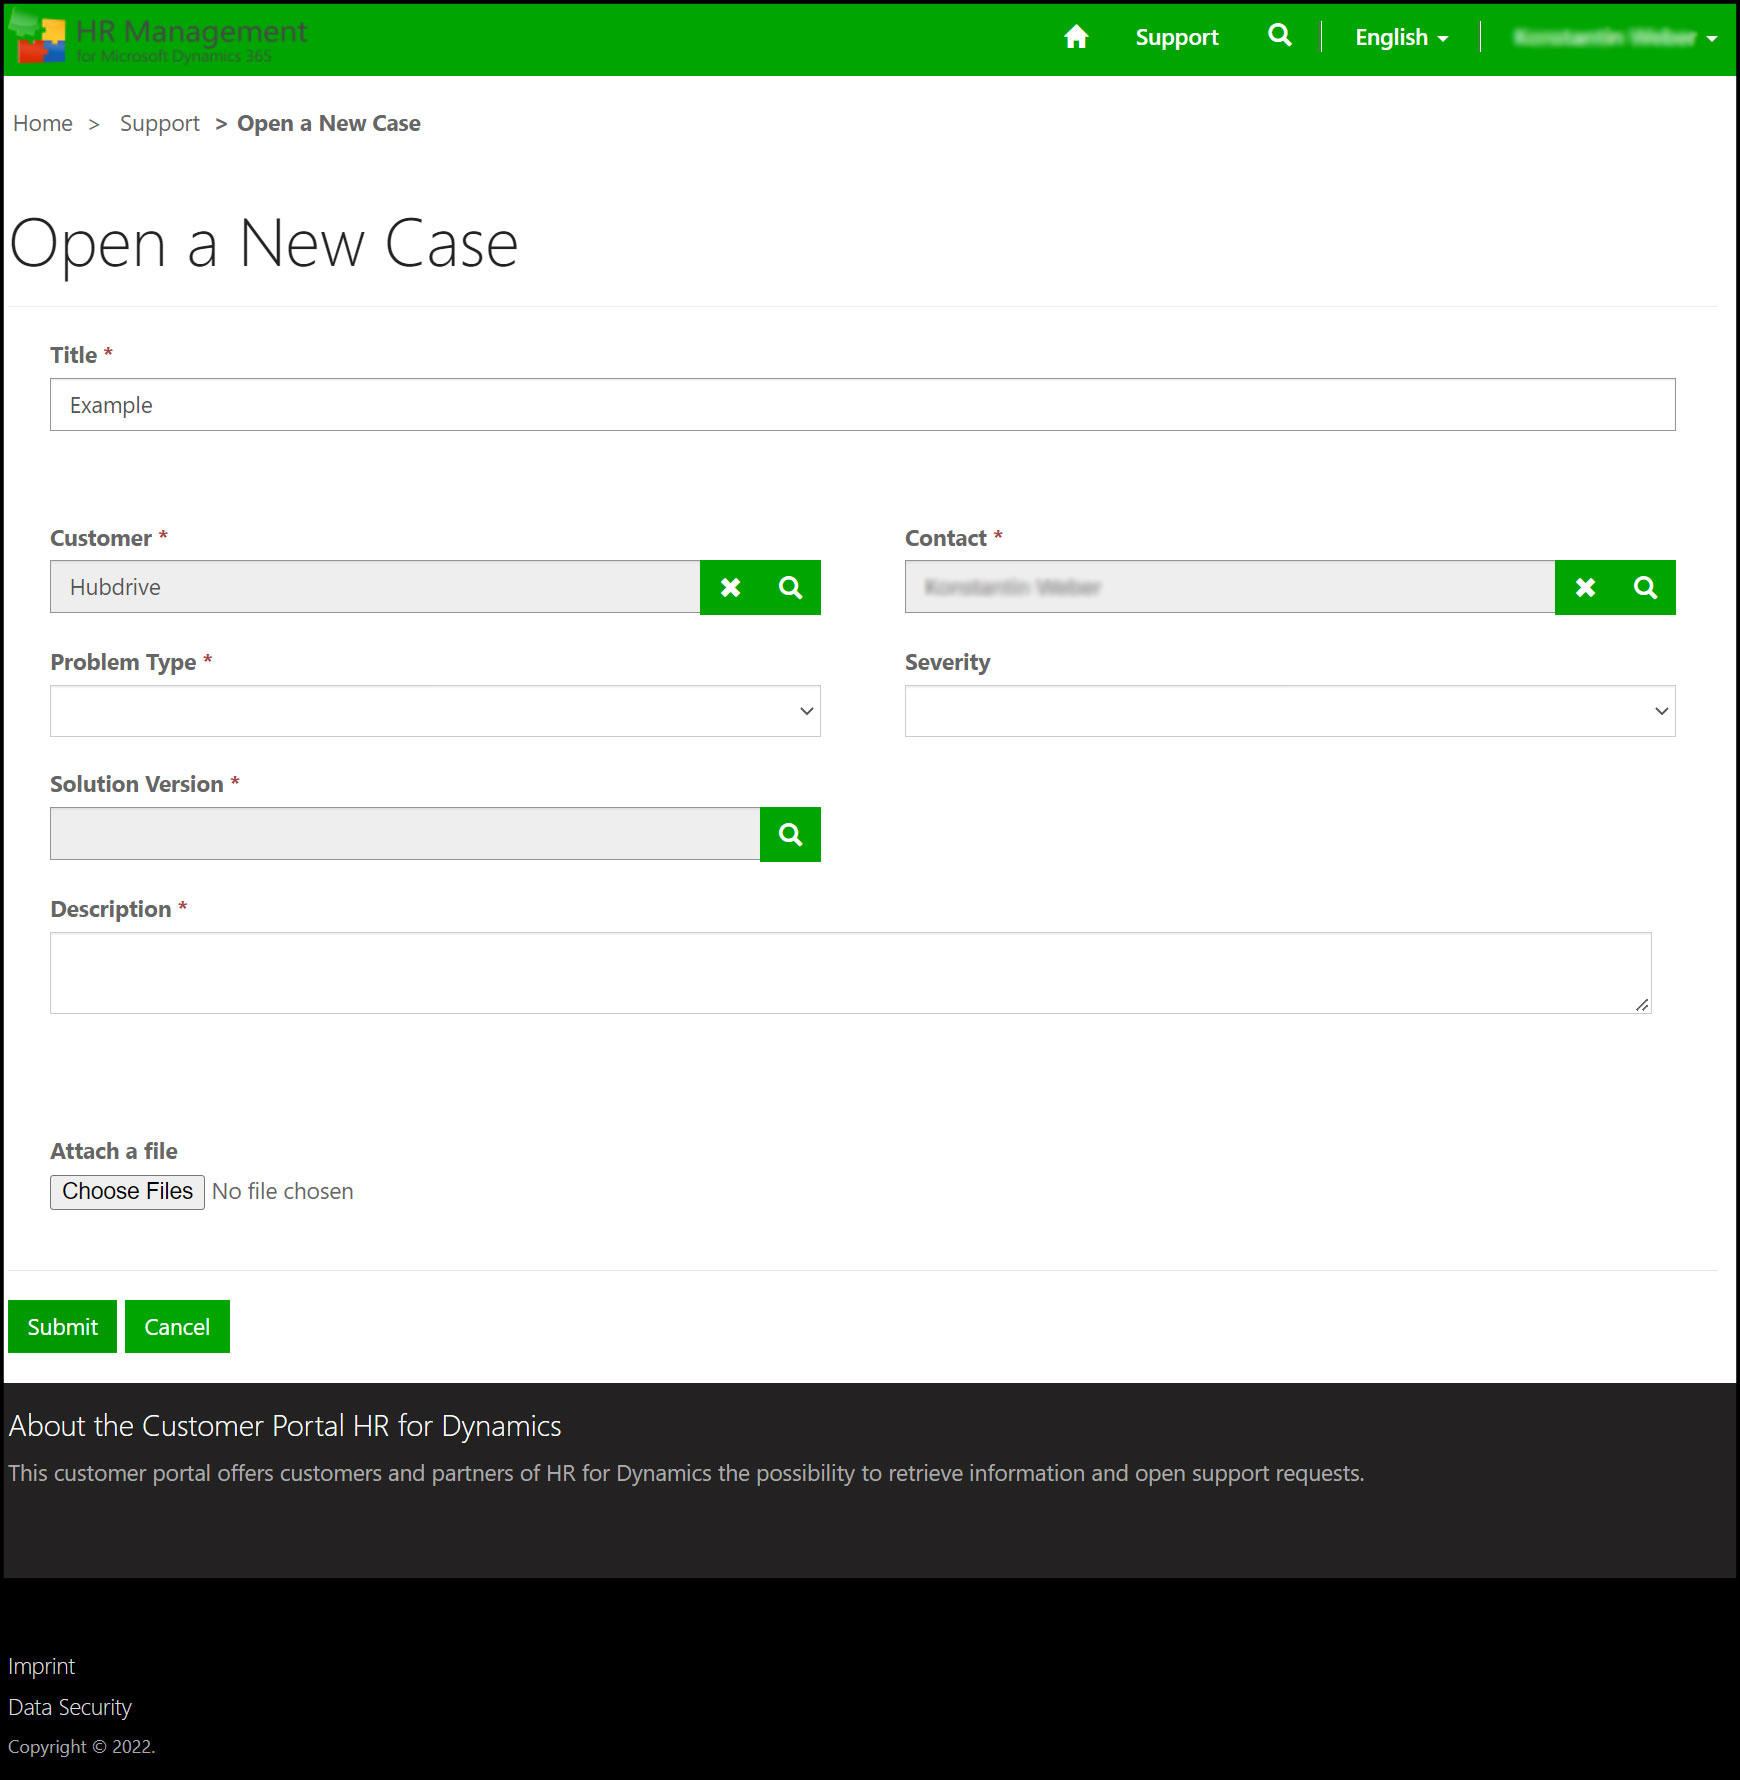Expand the Problem Type dropdown
The width and height of the screenshot is (1740, 1780).
[435, 711]
